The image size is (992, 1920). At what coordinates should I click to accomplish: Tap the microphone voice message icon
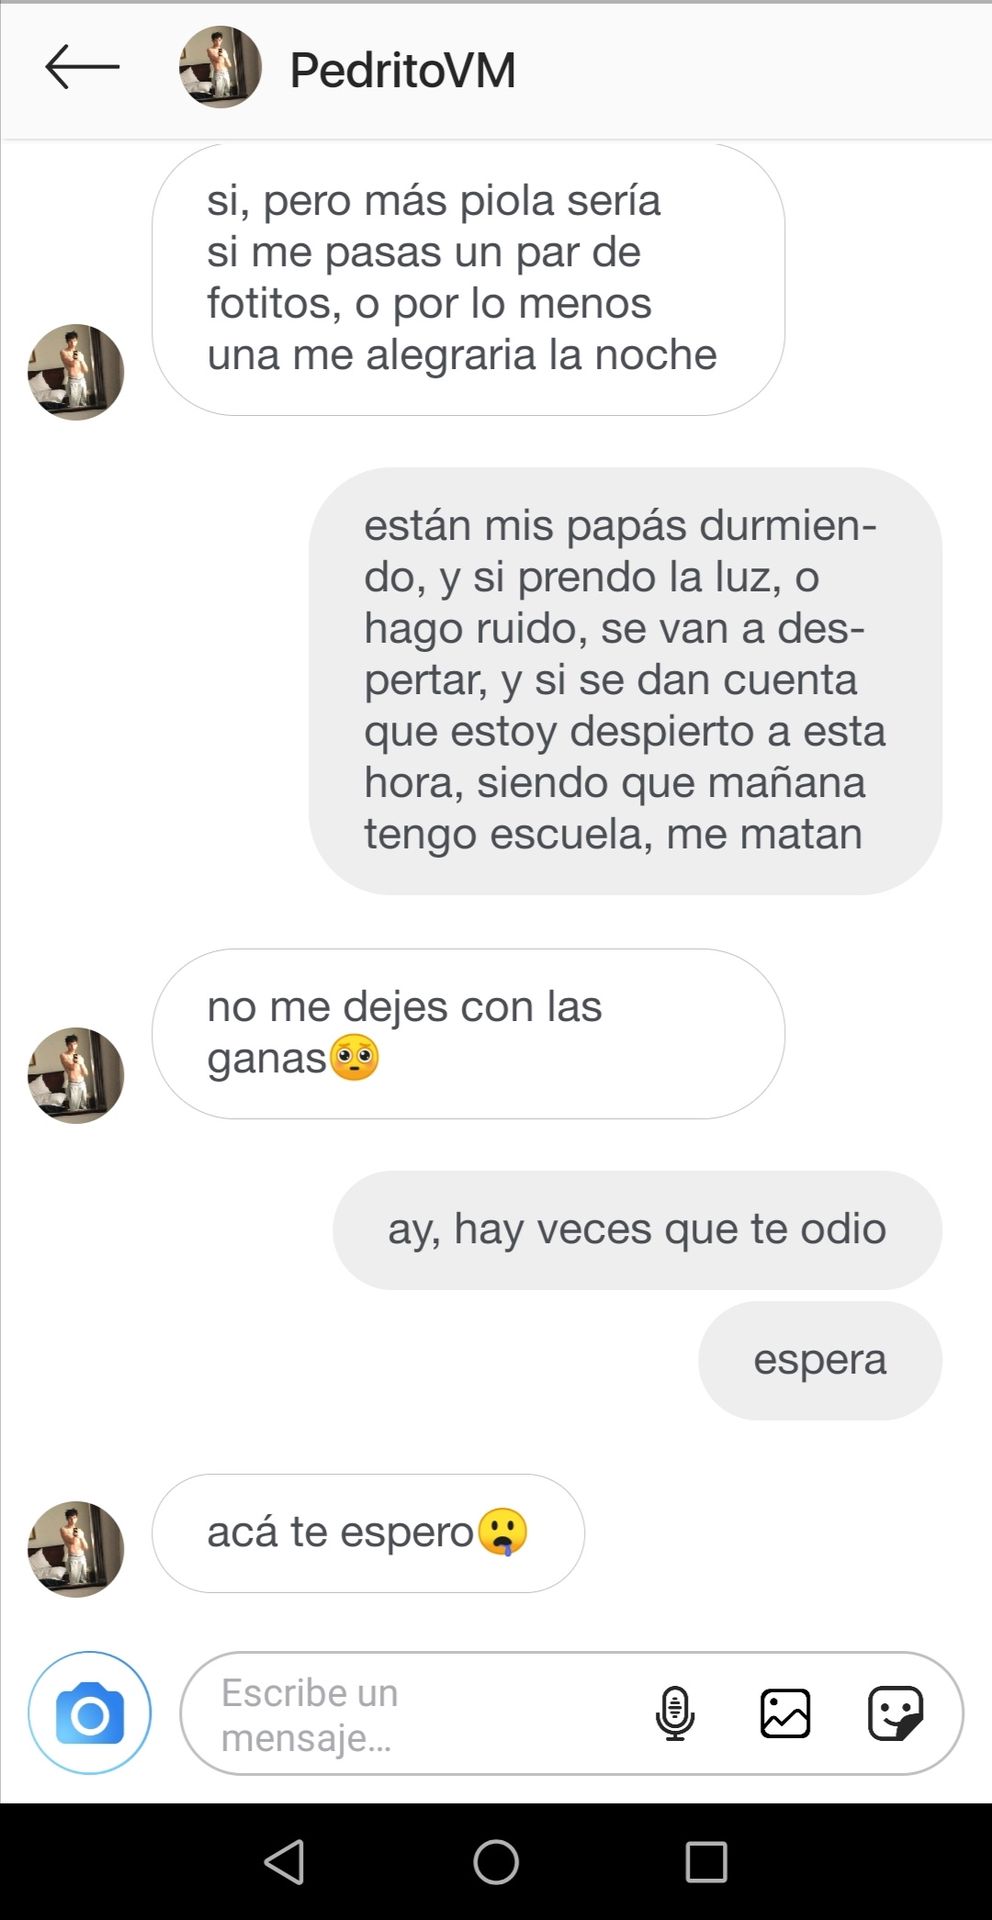tap(675, 1713)
